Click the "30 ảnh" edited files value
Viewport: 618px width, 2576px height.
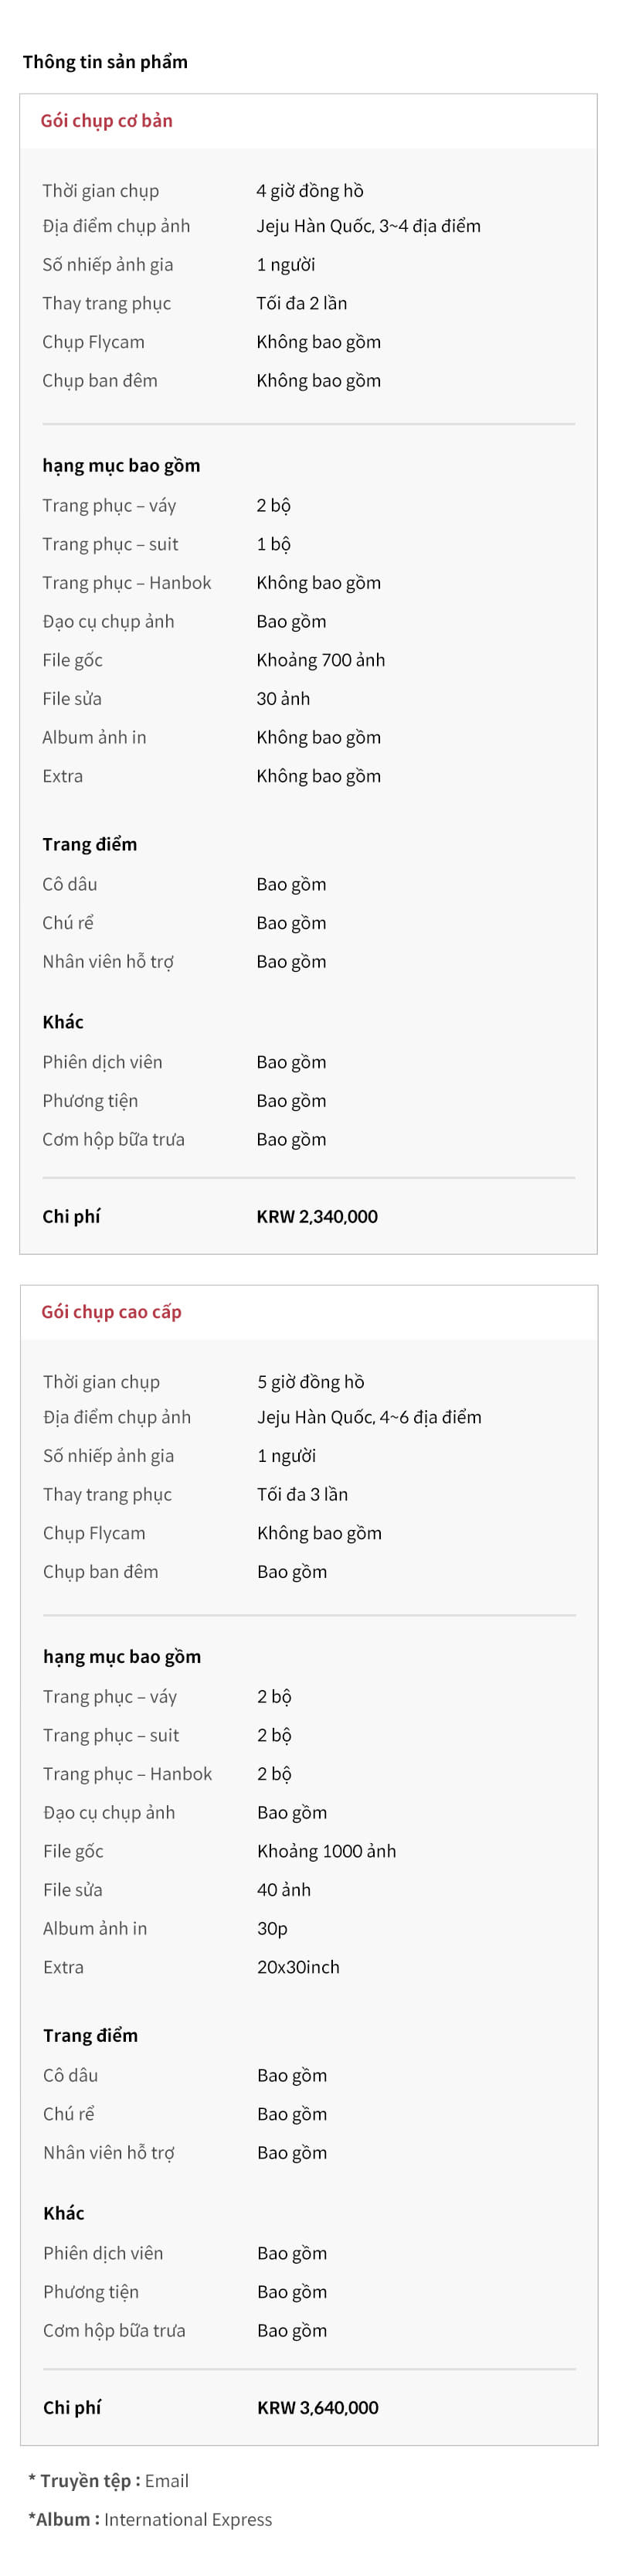tap(283, 699)
